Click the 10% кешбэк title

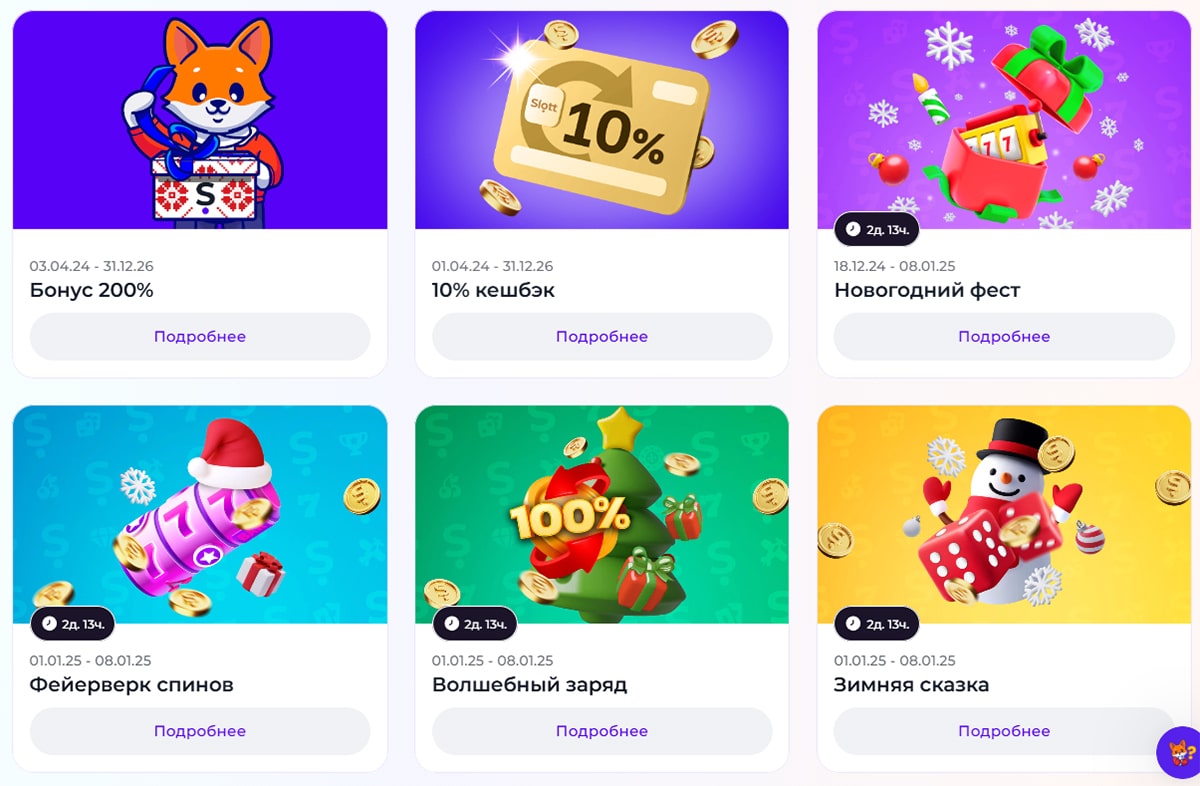493,291
